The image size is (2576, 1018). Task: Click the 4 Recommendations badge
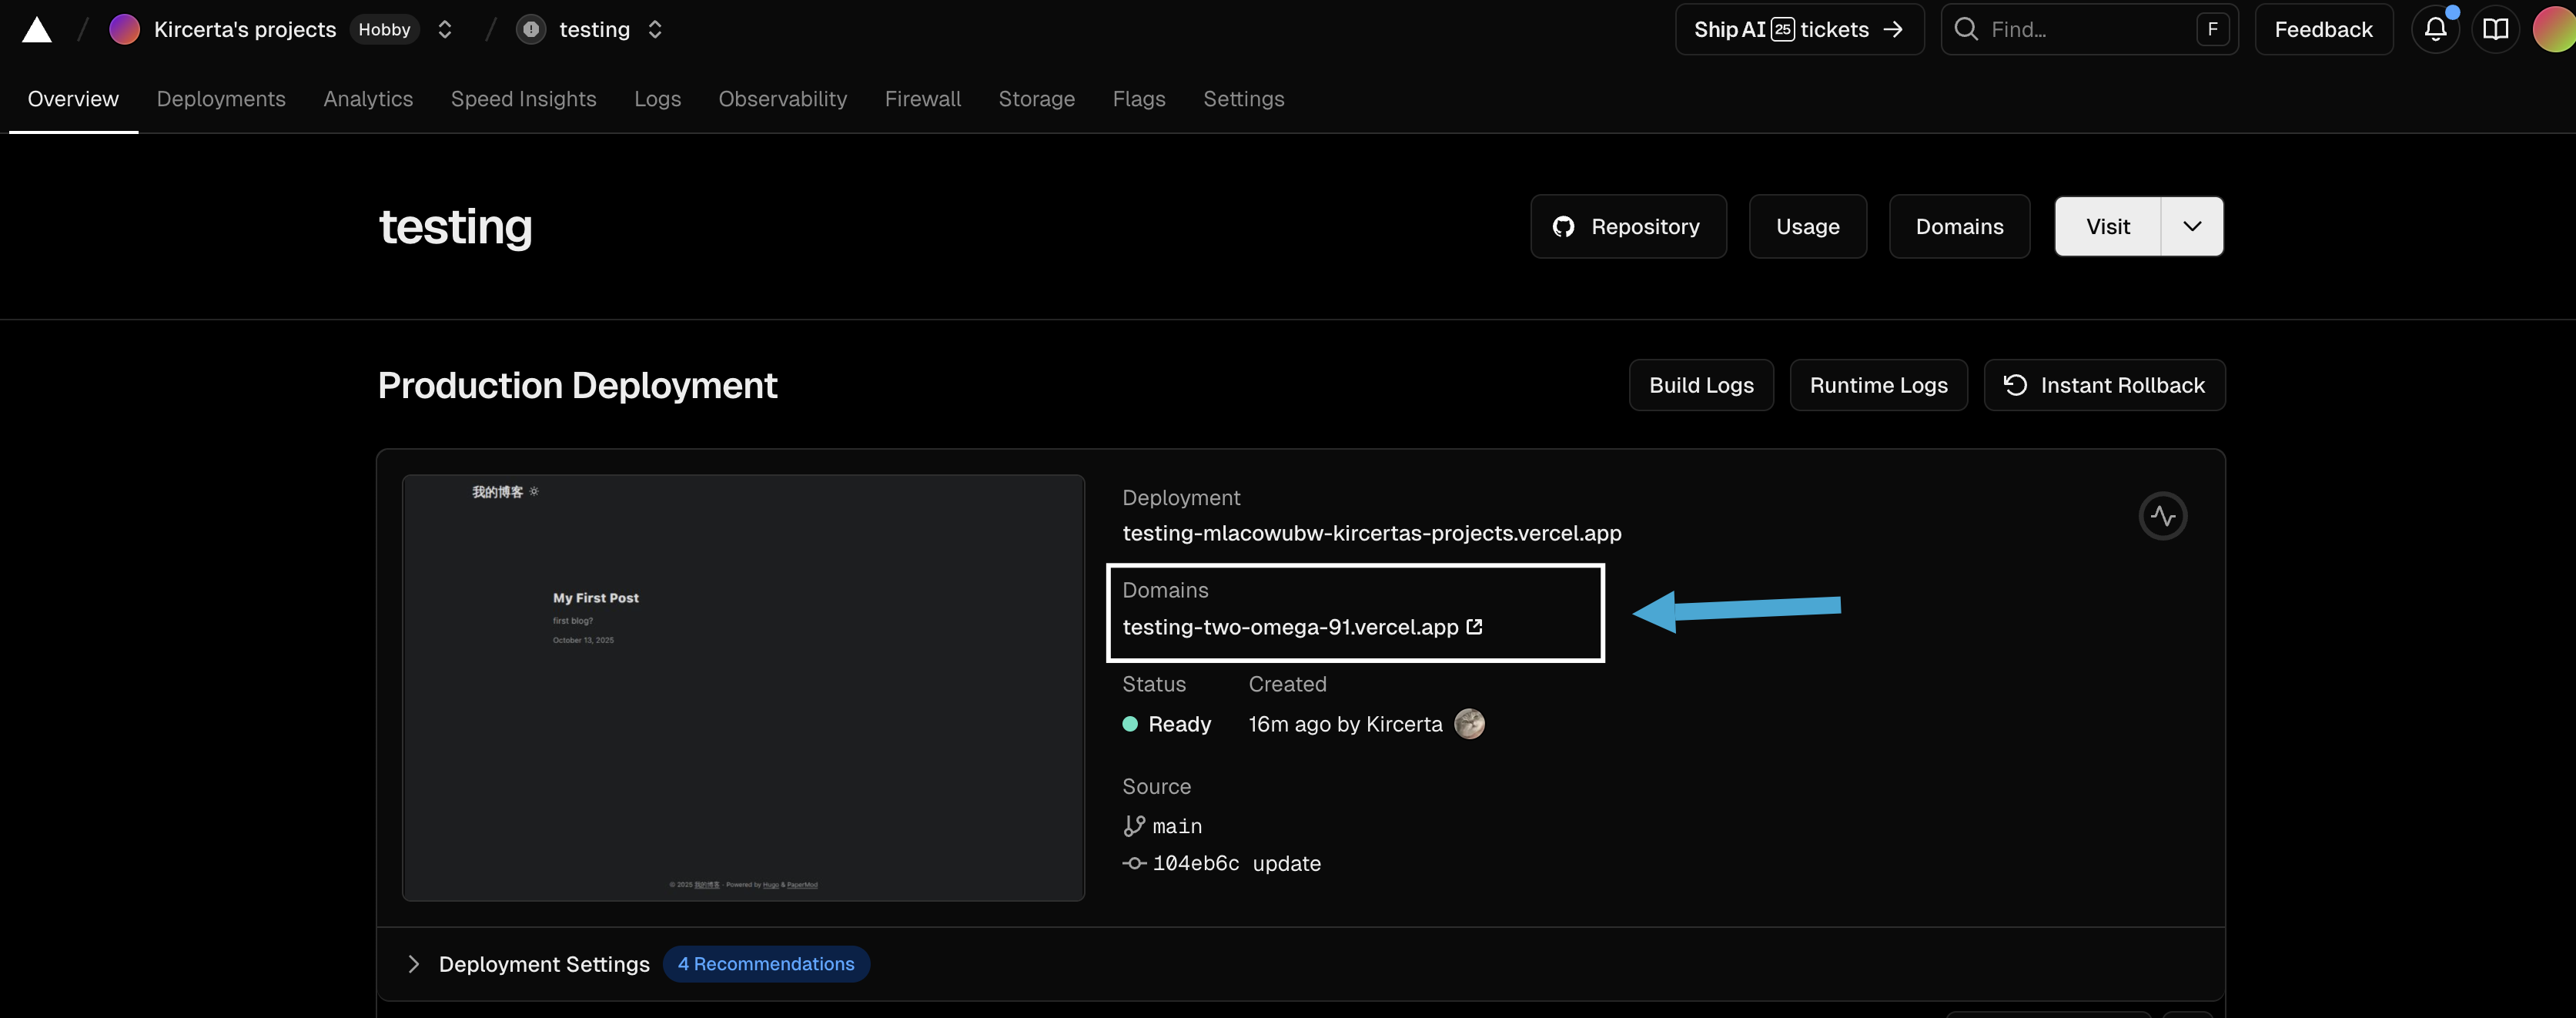click(766, 964)
